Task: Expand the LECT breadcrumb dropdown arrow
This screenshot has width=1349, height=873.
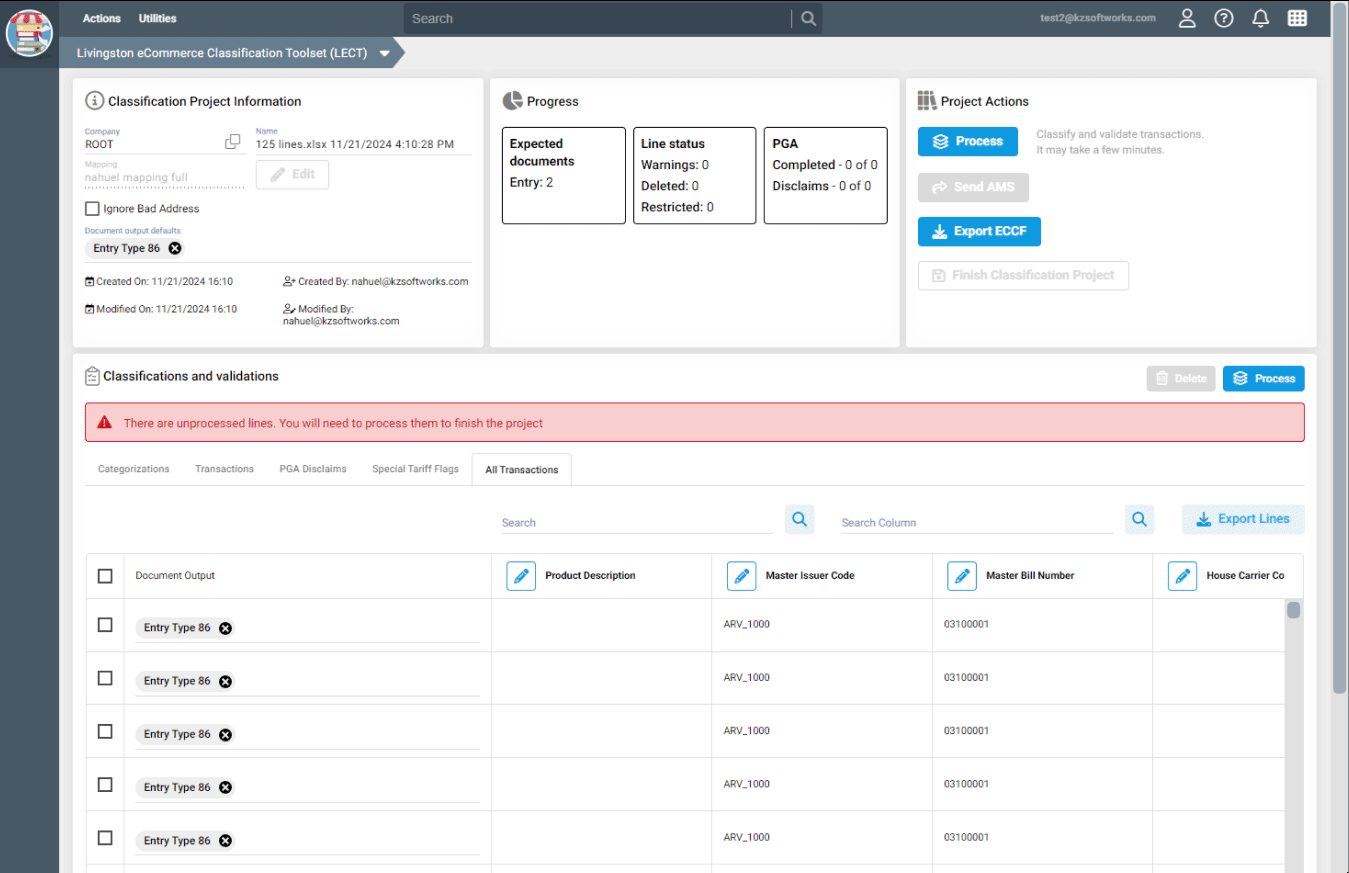Action: click(385, 54)
